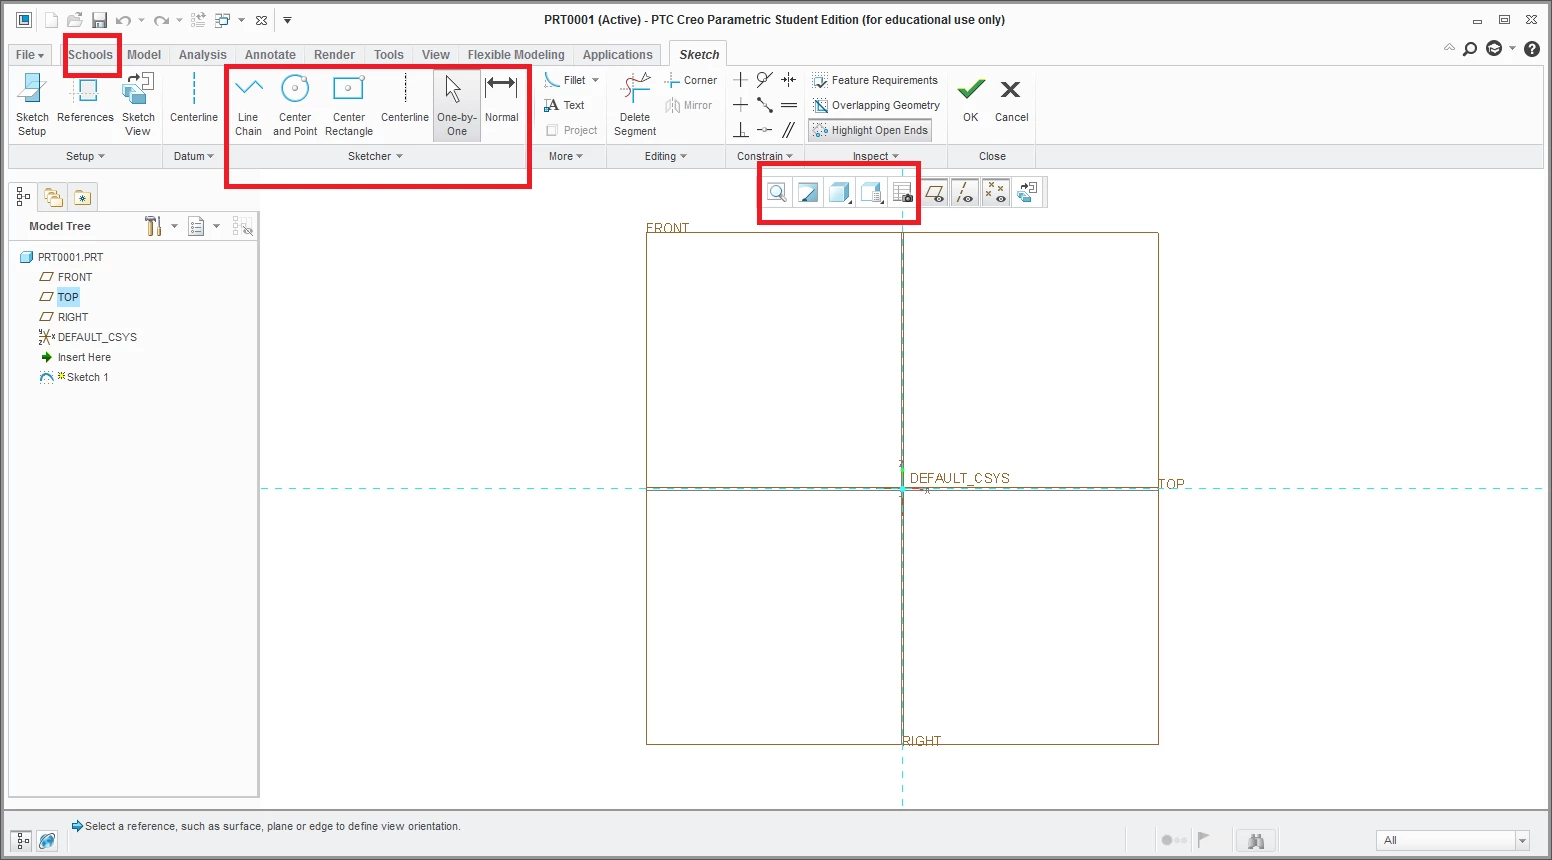Click Delete Segment tool
The height and width of the screenshot is (860, 1552).
click(635, 104)
